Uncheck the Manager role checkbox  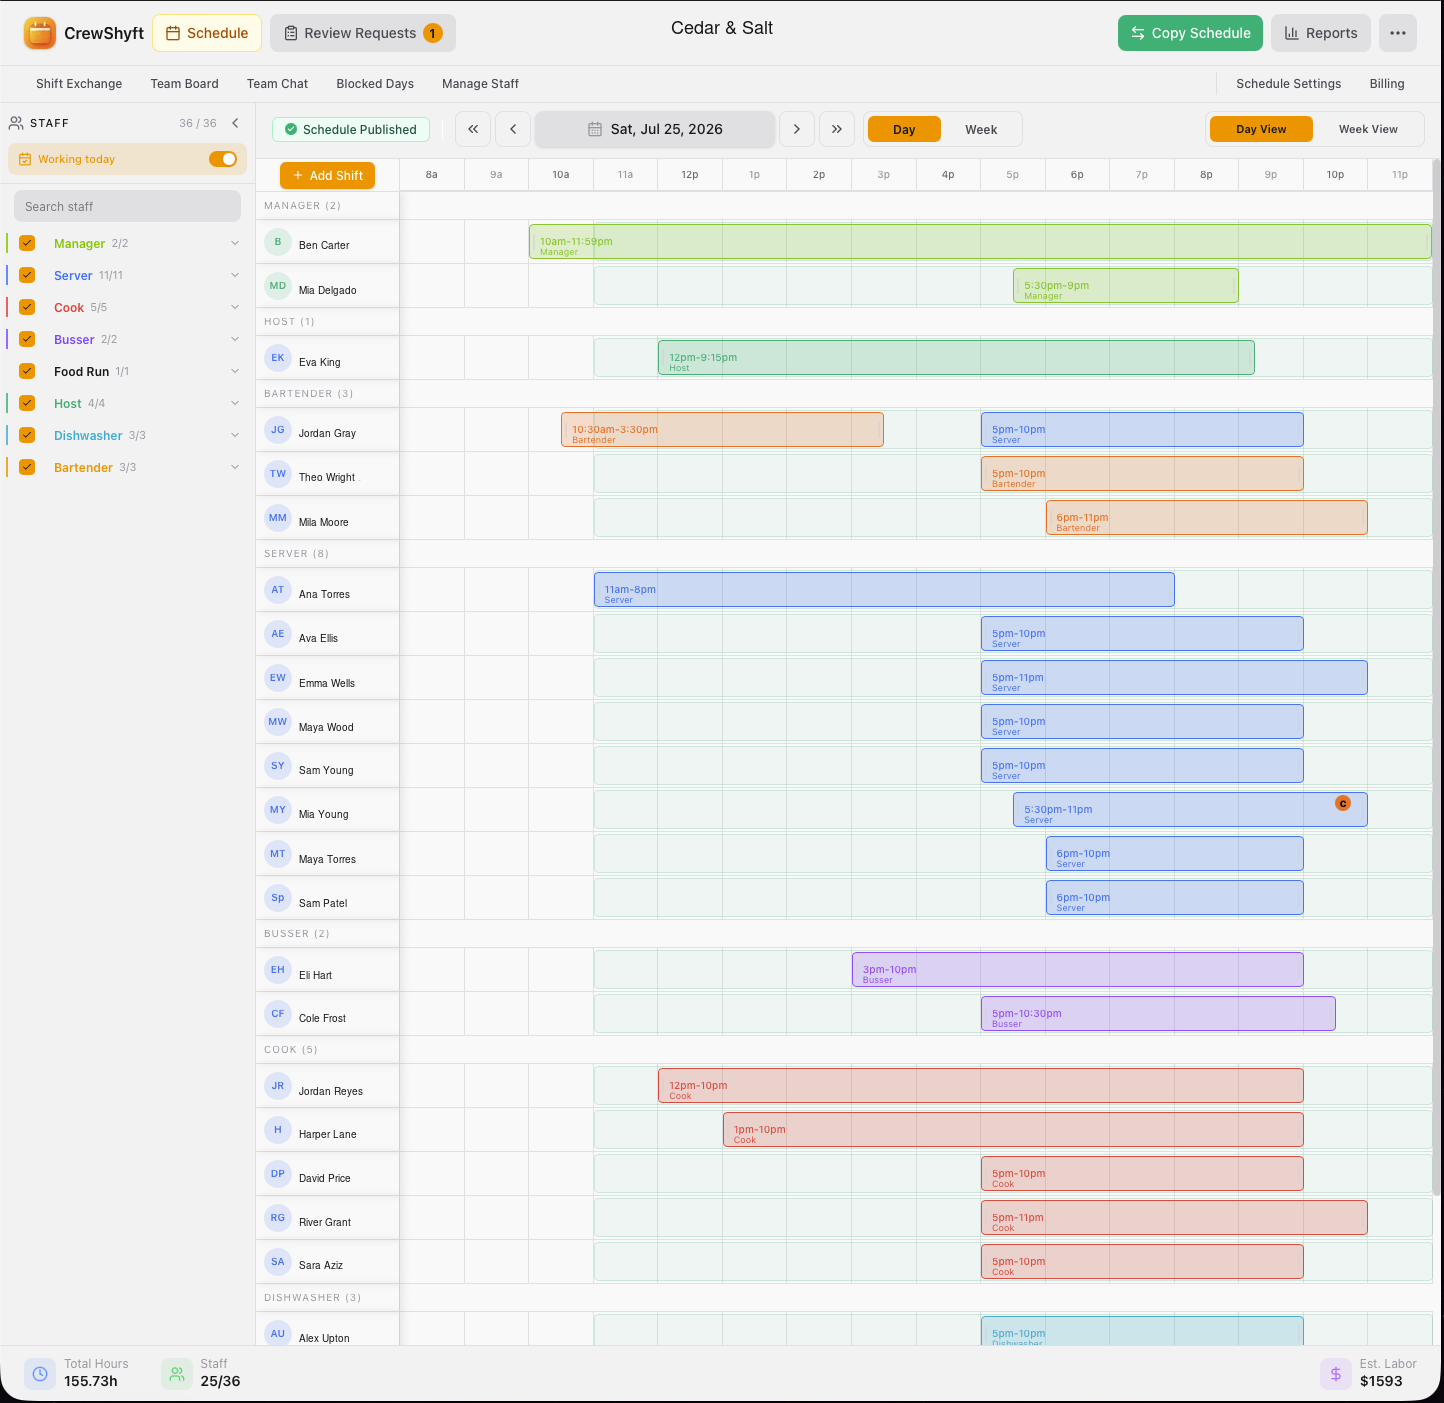[x=27, y=243]
